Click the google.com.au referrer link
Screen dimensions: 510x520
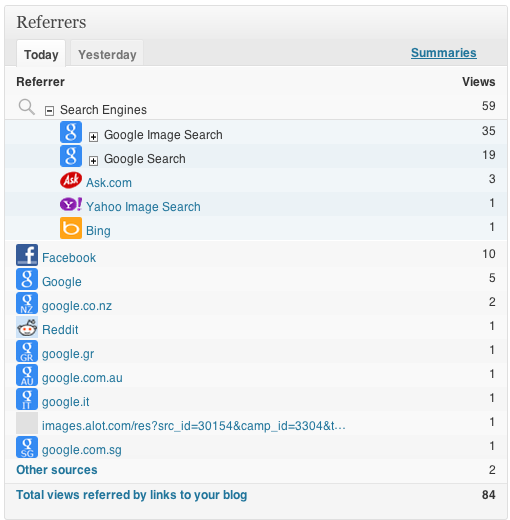point(82,378)
